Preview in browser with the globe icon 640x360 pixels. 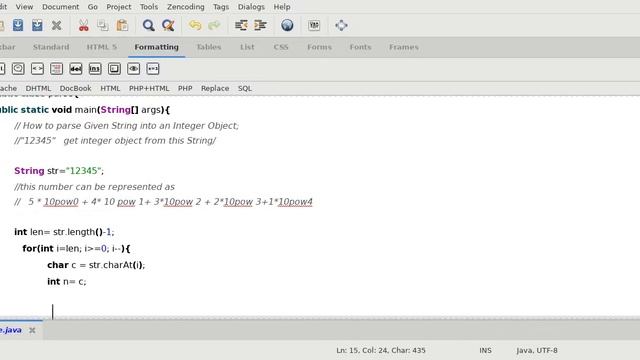[287, 25]
